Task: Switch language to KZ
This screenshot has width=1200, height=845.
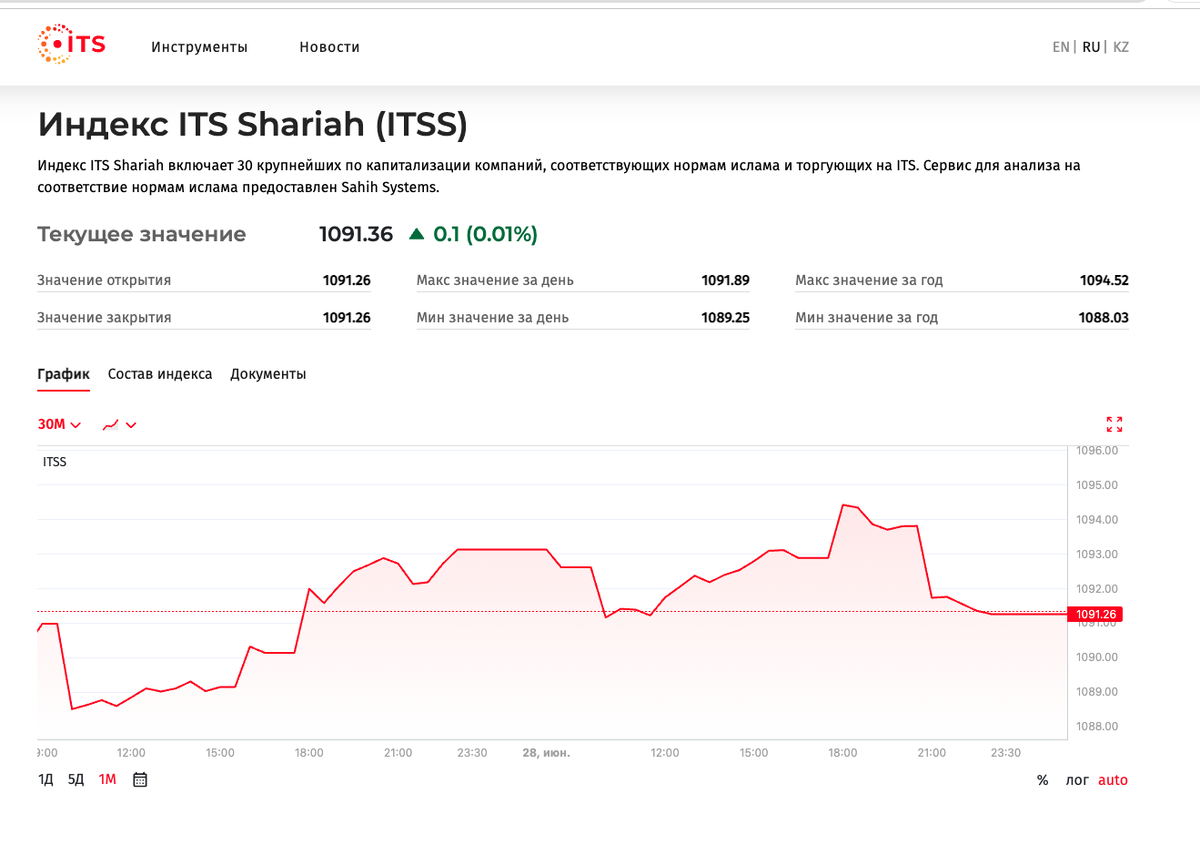Action: pyautogui.click(x=1121, y=47)
